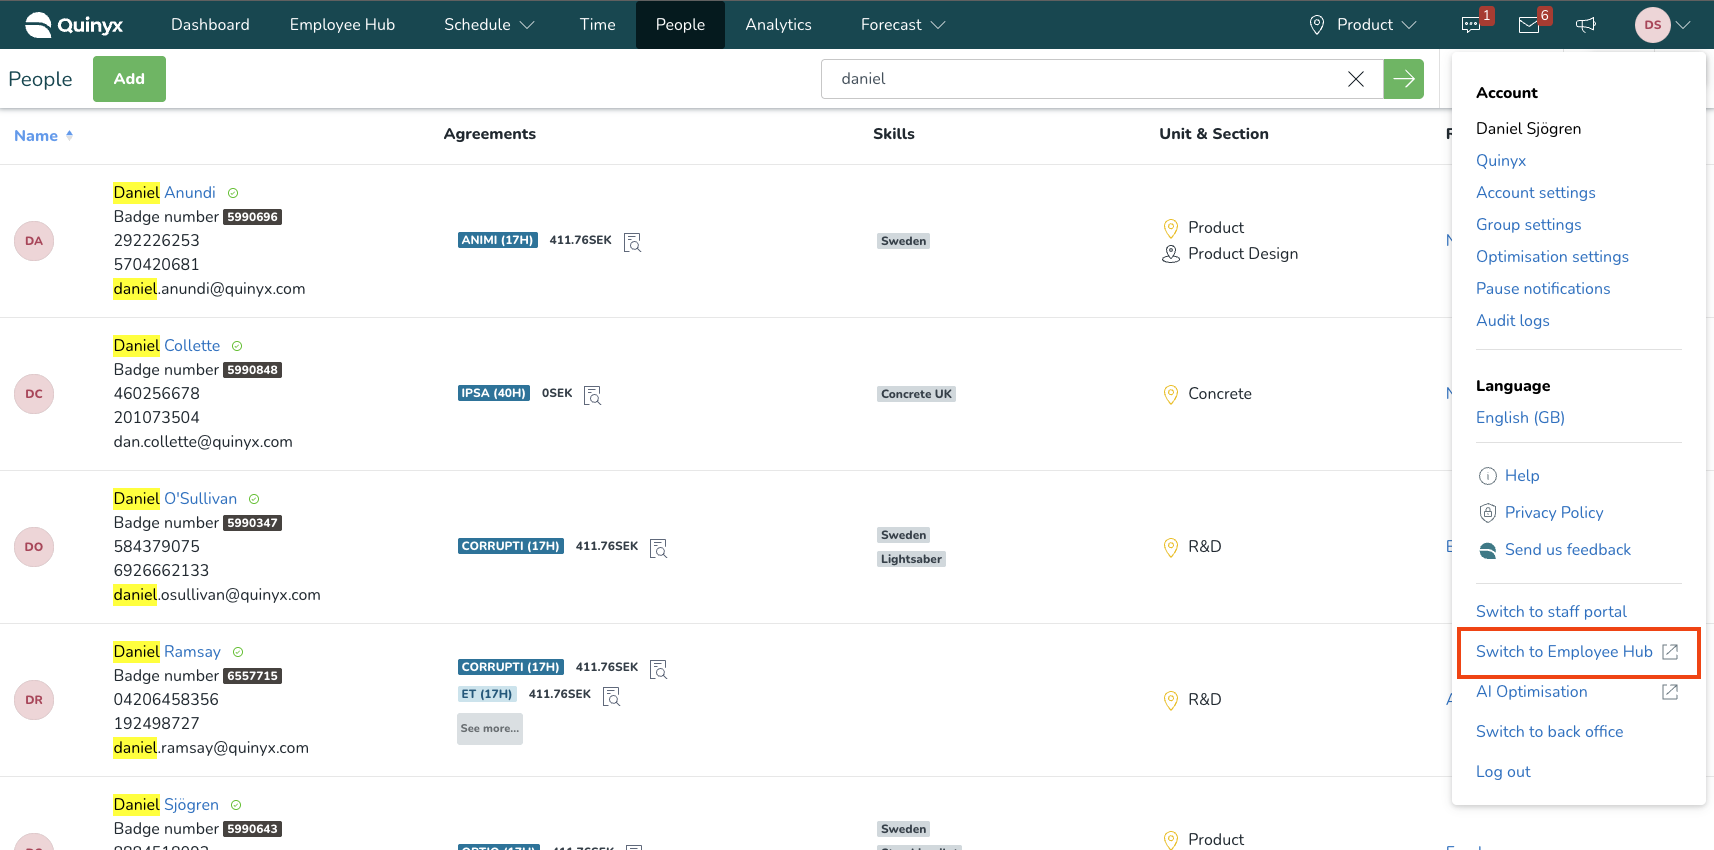This screenshot has height=850, width=1714.
Task: Open Daniel Ramsay's profile
Action: coord(167,652)
